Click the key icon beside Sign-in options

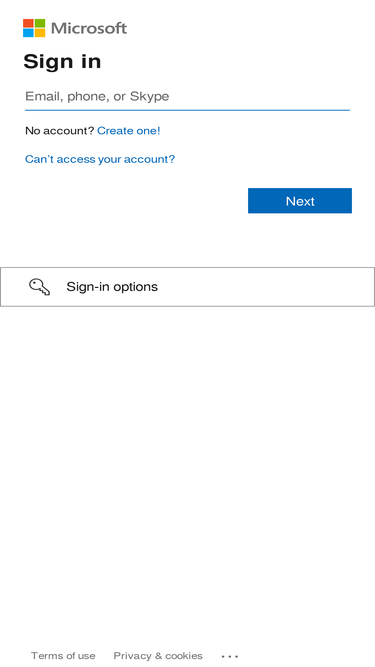pos(40,287)
